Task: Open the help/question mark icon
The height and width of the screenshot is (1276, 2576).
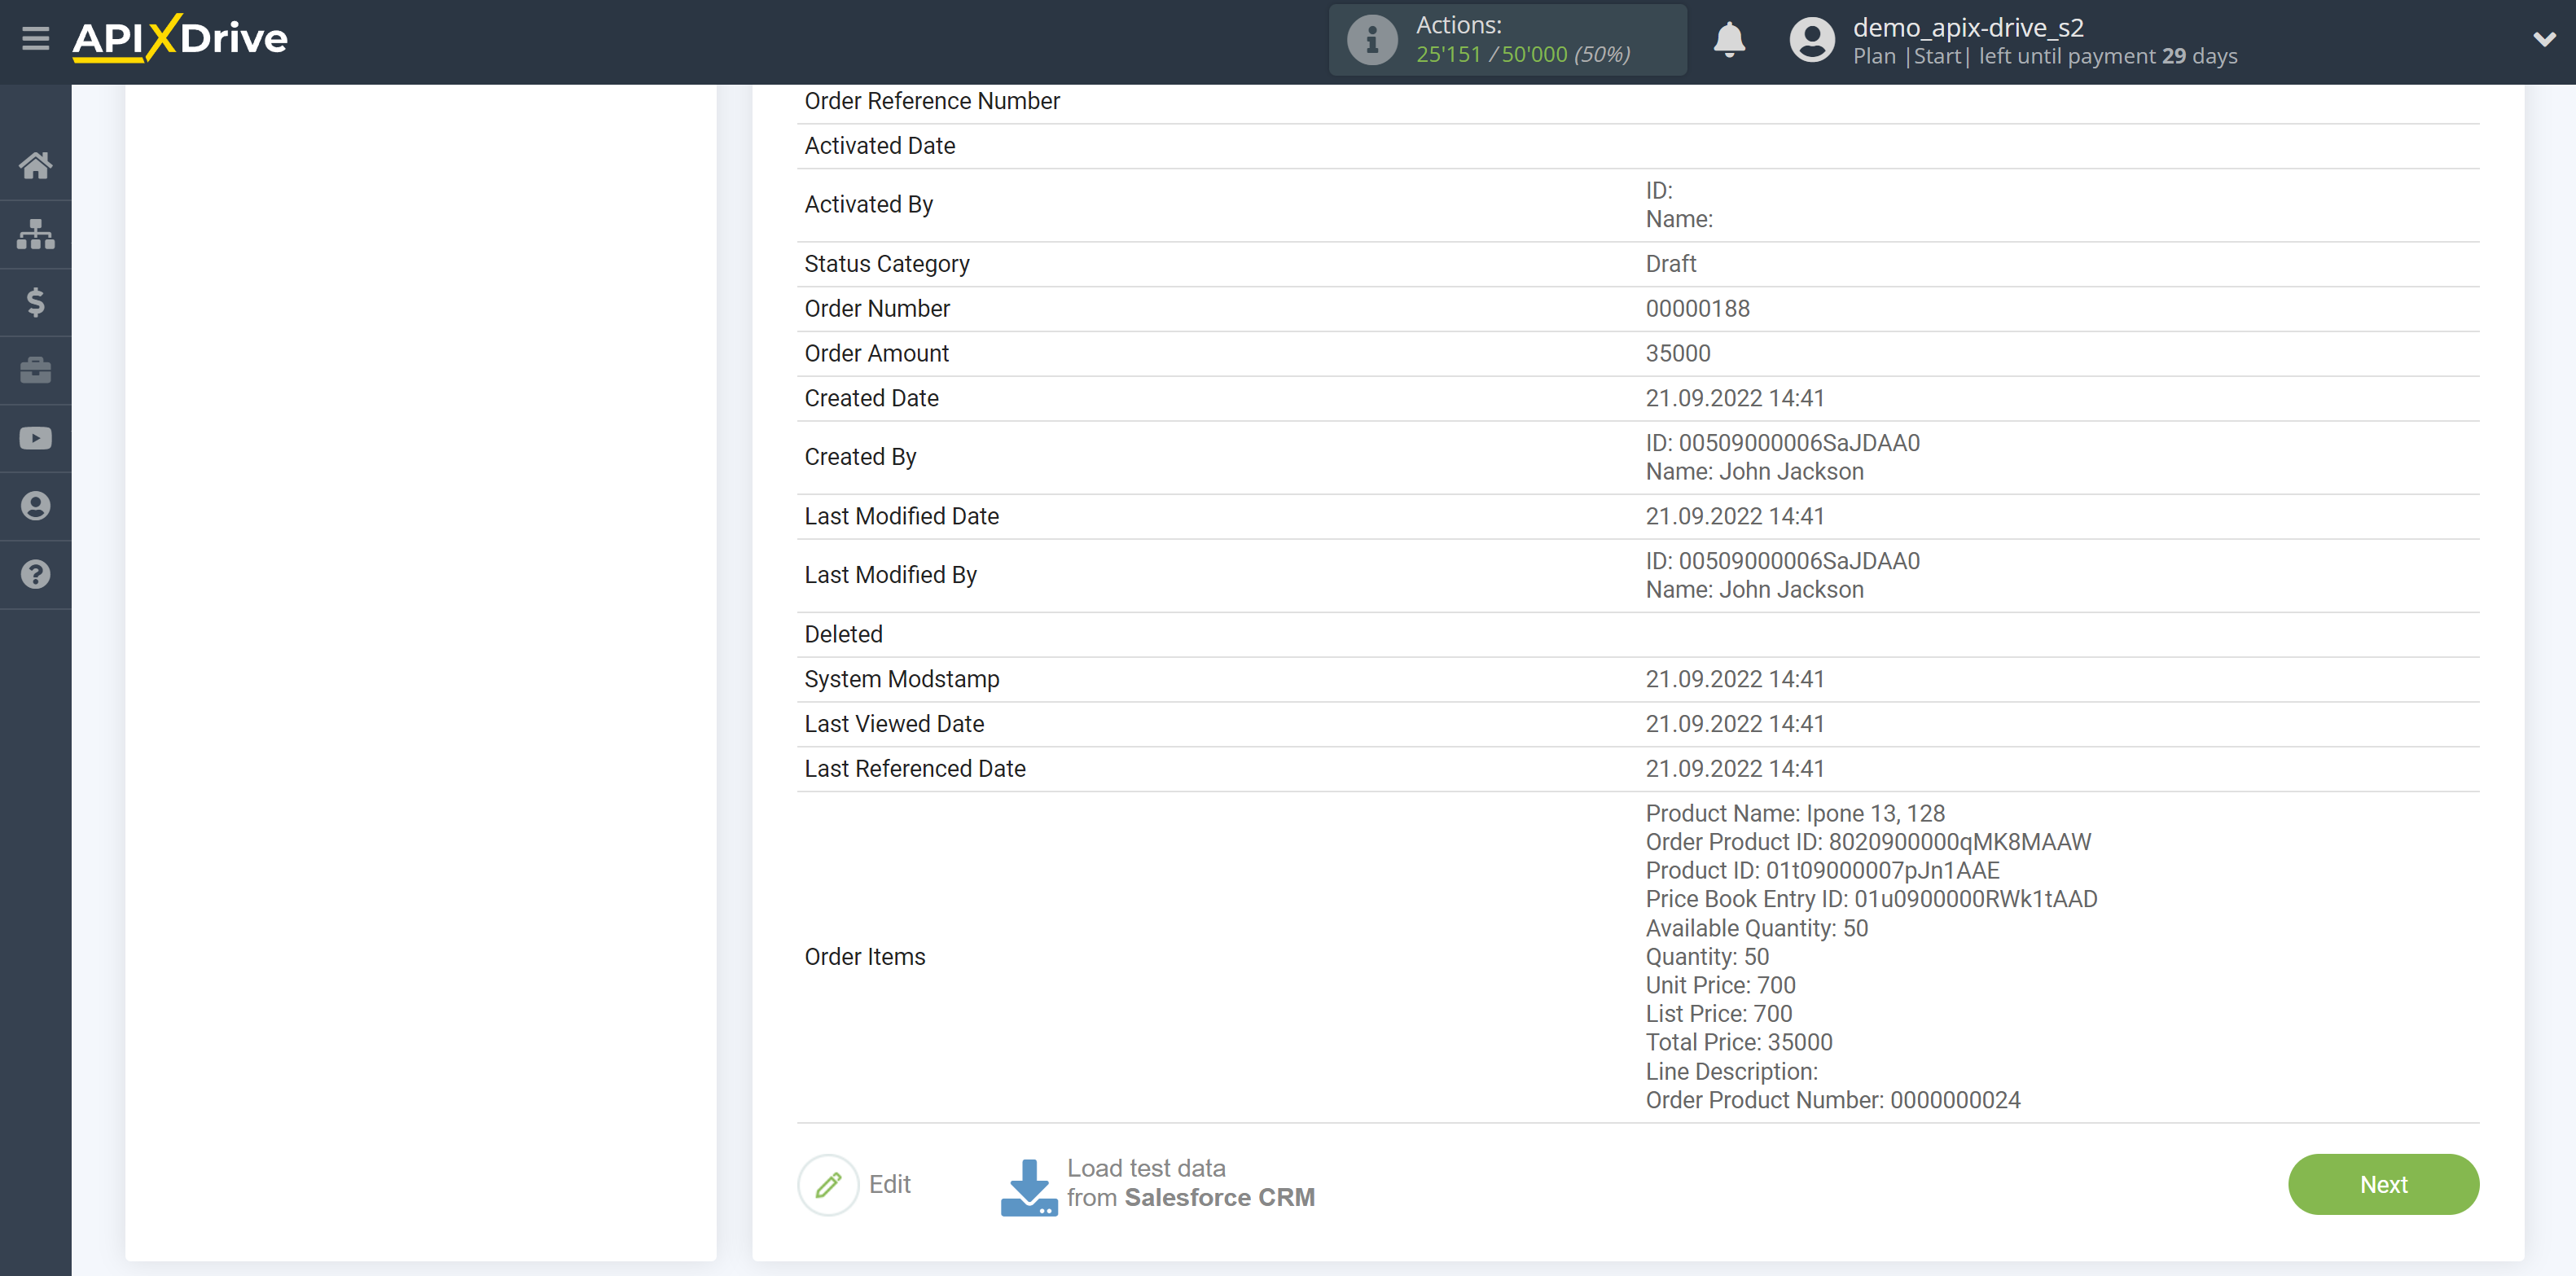Action: pos(34,573)
